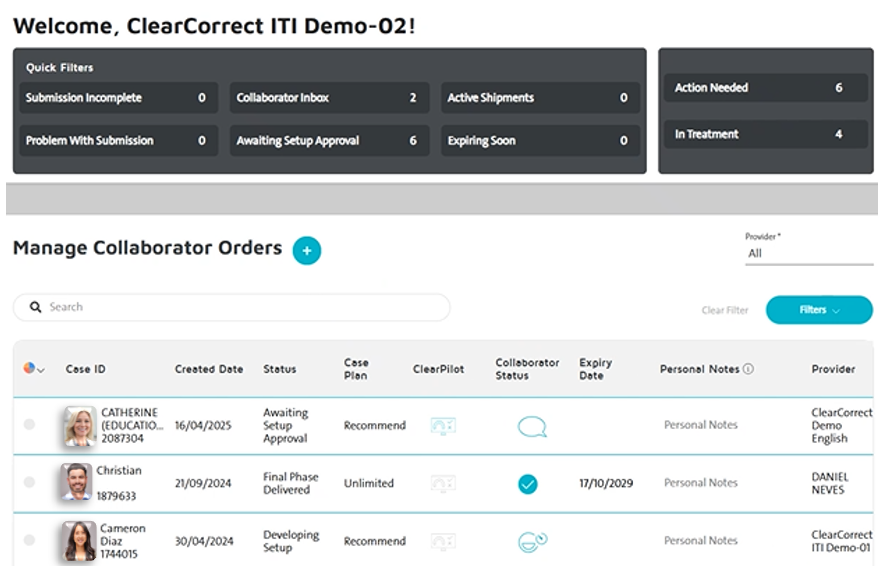Select row radio for Christian case 1879633
Screen dimensions: 878x566
[30, 482]
